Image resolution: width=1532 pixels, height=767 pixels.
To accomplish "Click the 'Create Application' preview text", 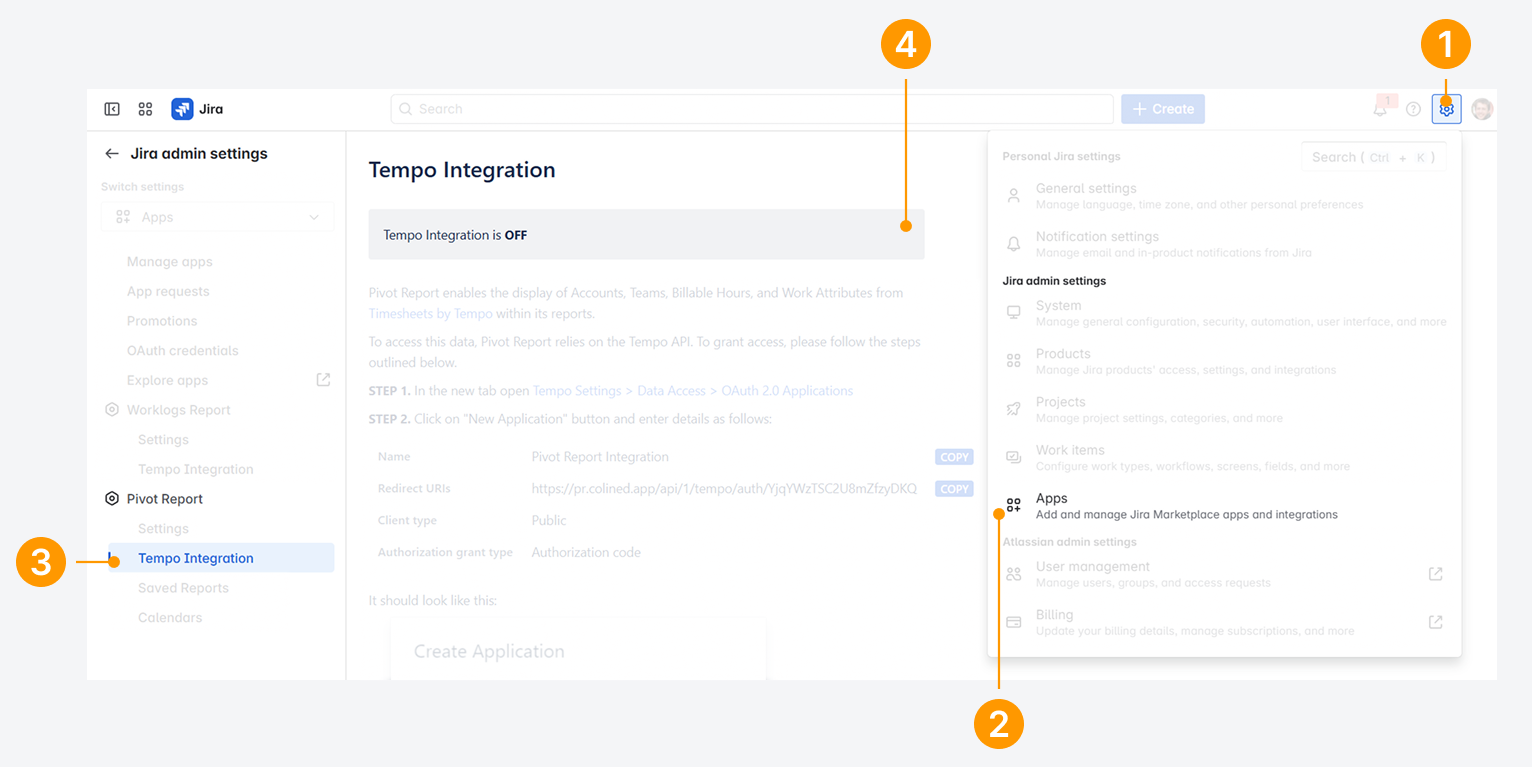I will pos(489,652).
